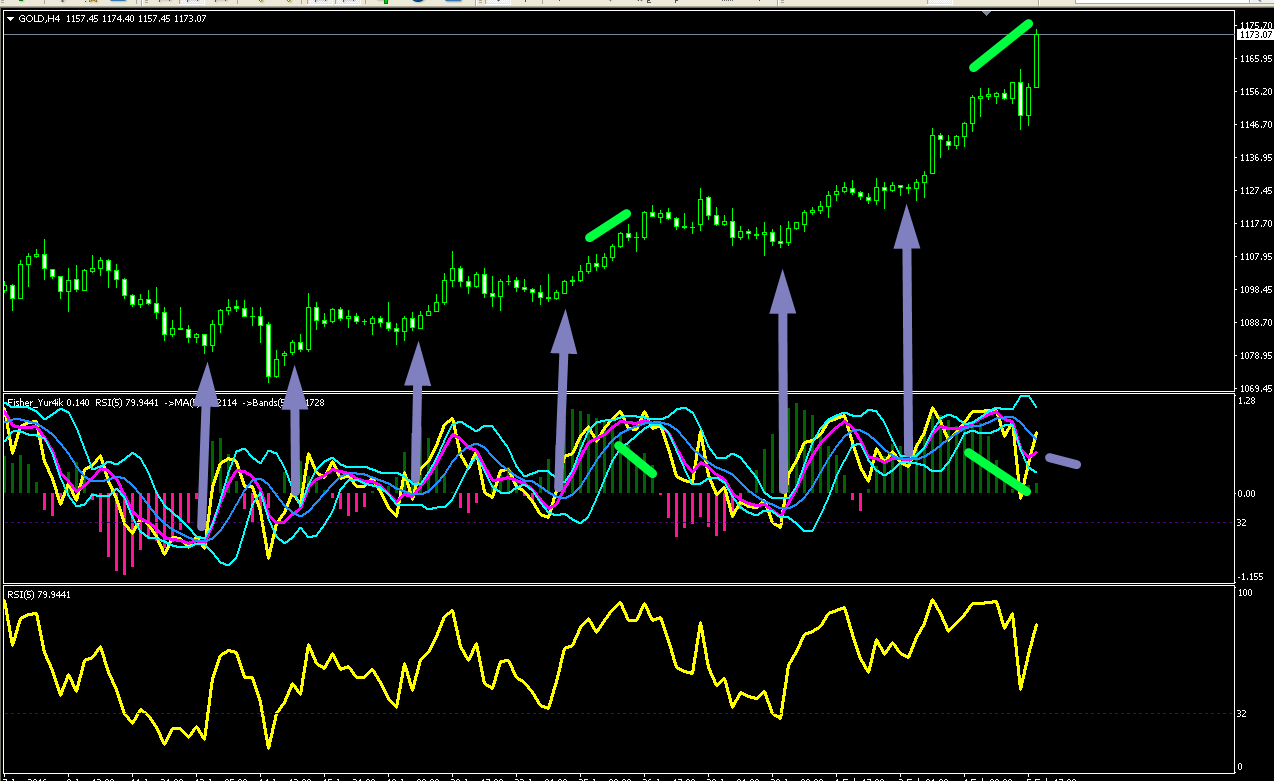This screenshot has width=1274, height=781.
Task: Click the GOLD,H4 chart title text
Action: click(38, 17)
